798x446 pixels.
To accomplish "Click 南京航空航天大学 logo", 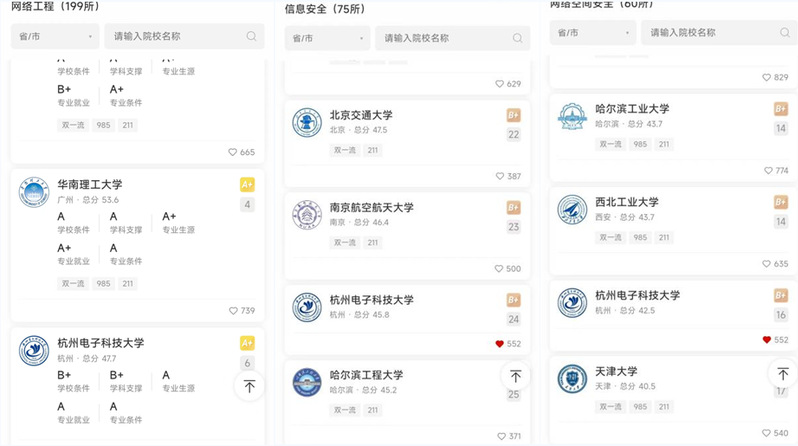I will click(307, 215).
